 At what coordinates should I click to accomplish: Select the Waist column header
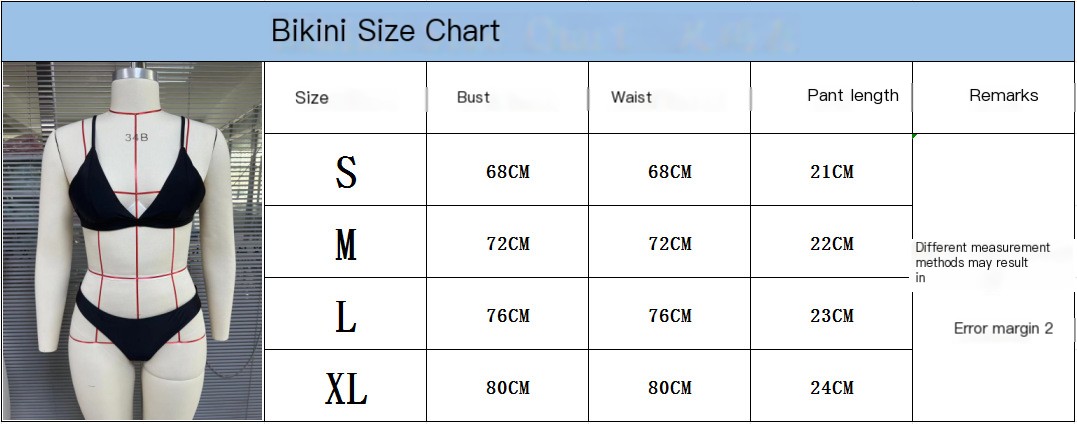(631, 97)
